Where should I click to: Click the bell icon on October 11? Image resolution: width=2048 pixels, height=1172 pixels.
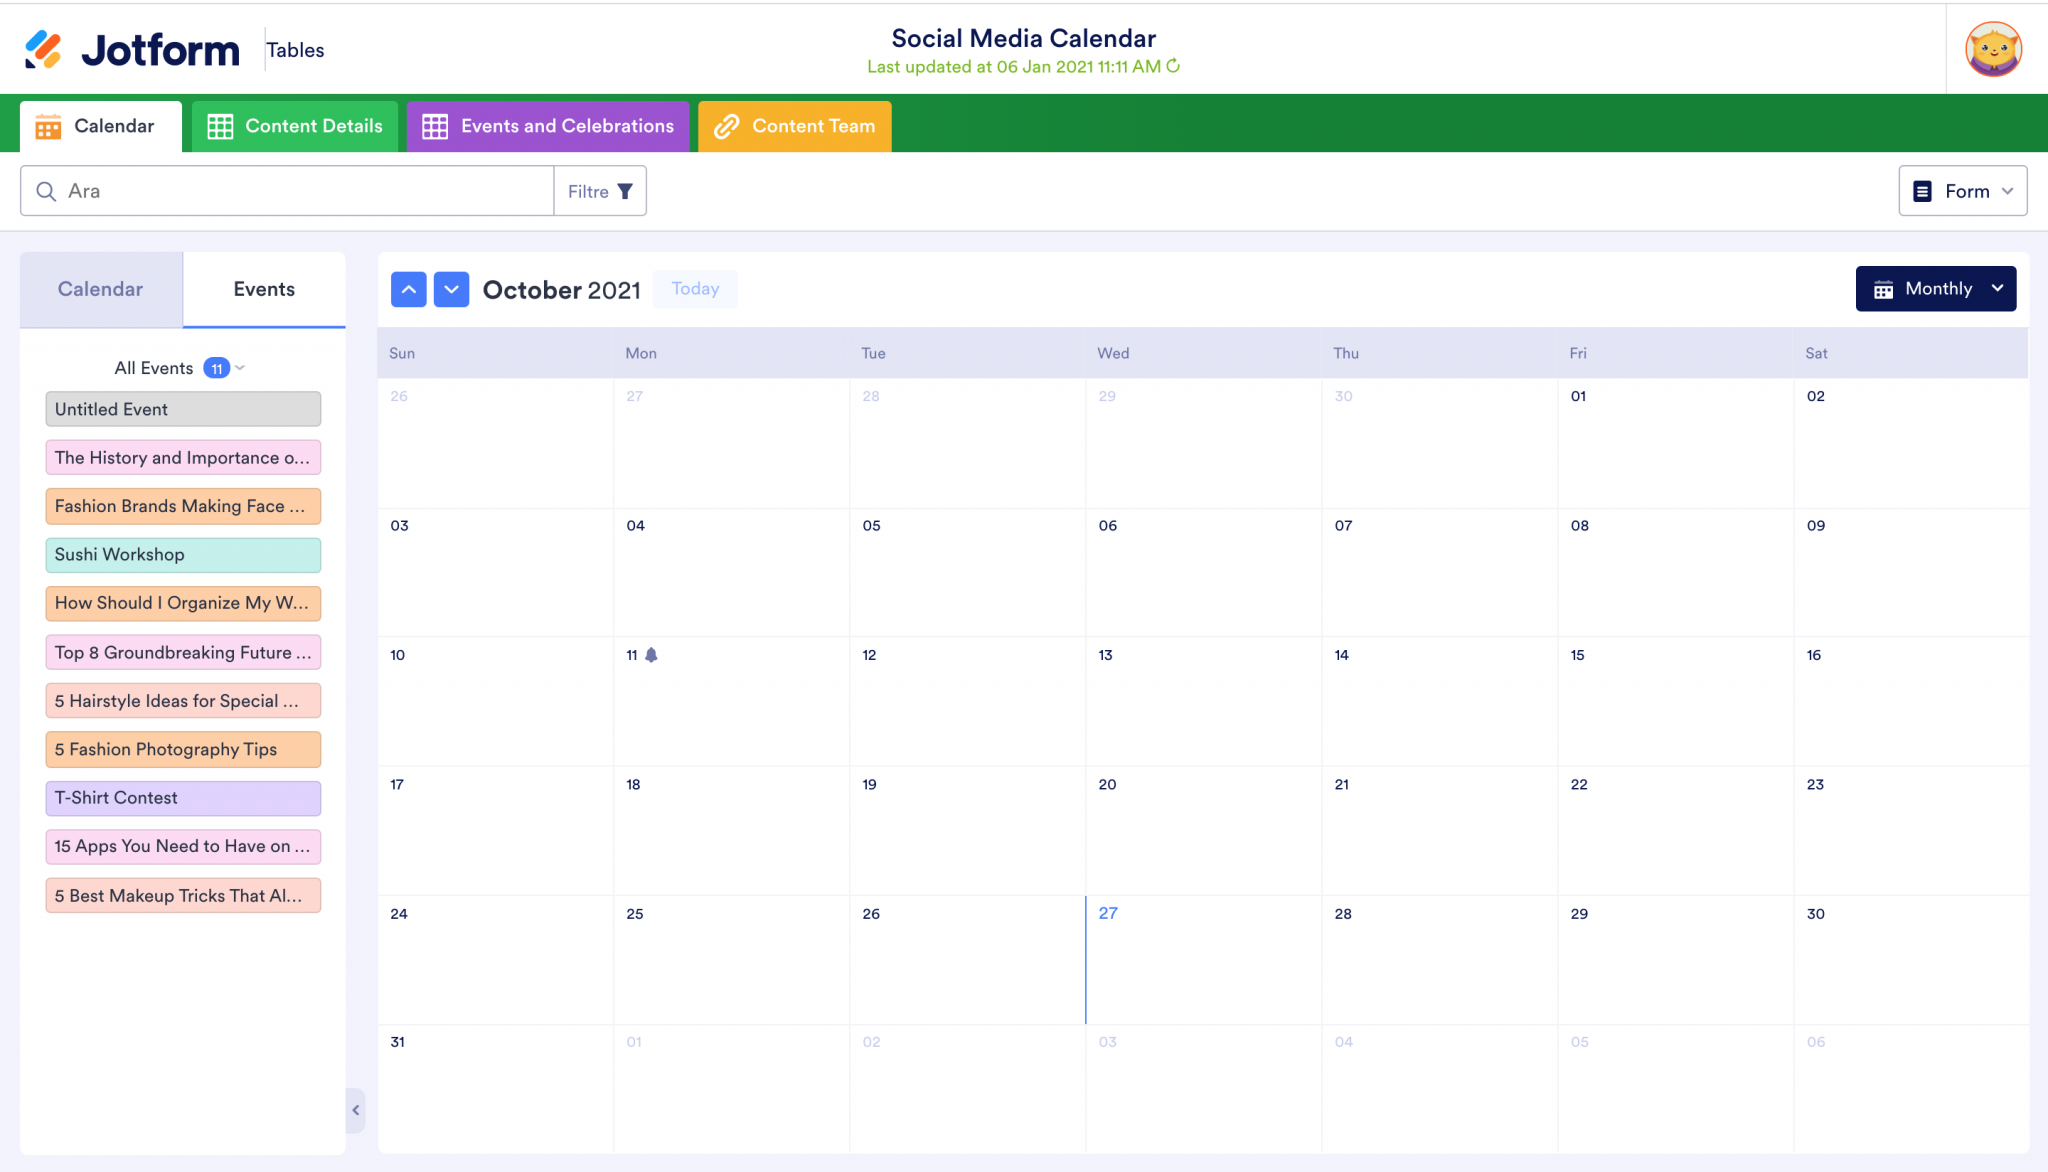coord(651,655)
